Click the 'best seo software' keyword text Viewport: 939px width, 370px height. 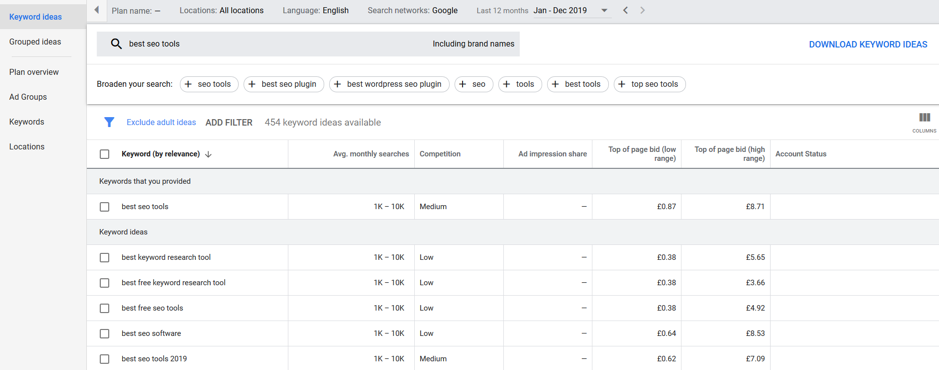pos(151,333)
